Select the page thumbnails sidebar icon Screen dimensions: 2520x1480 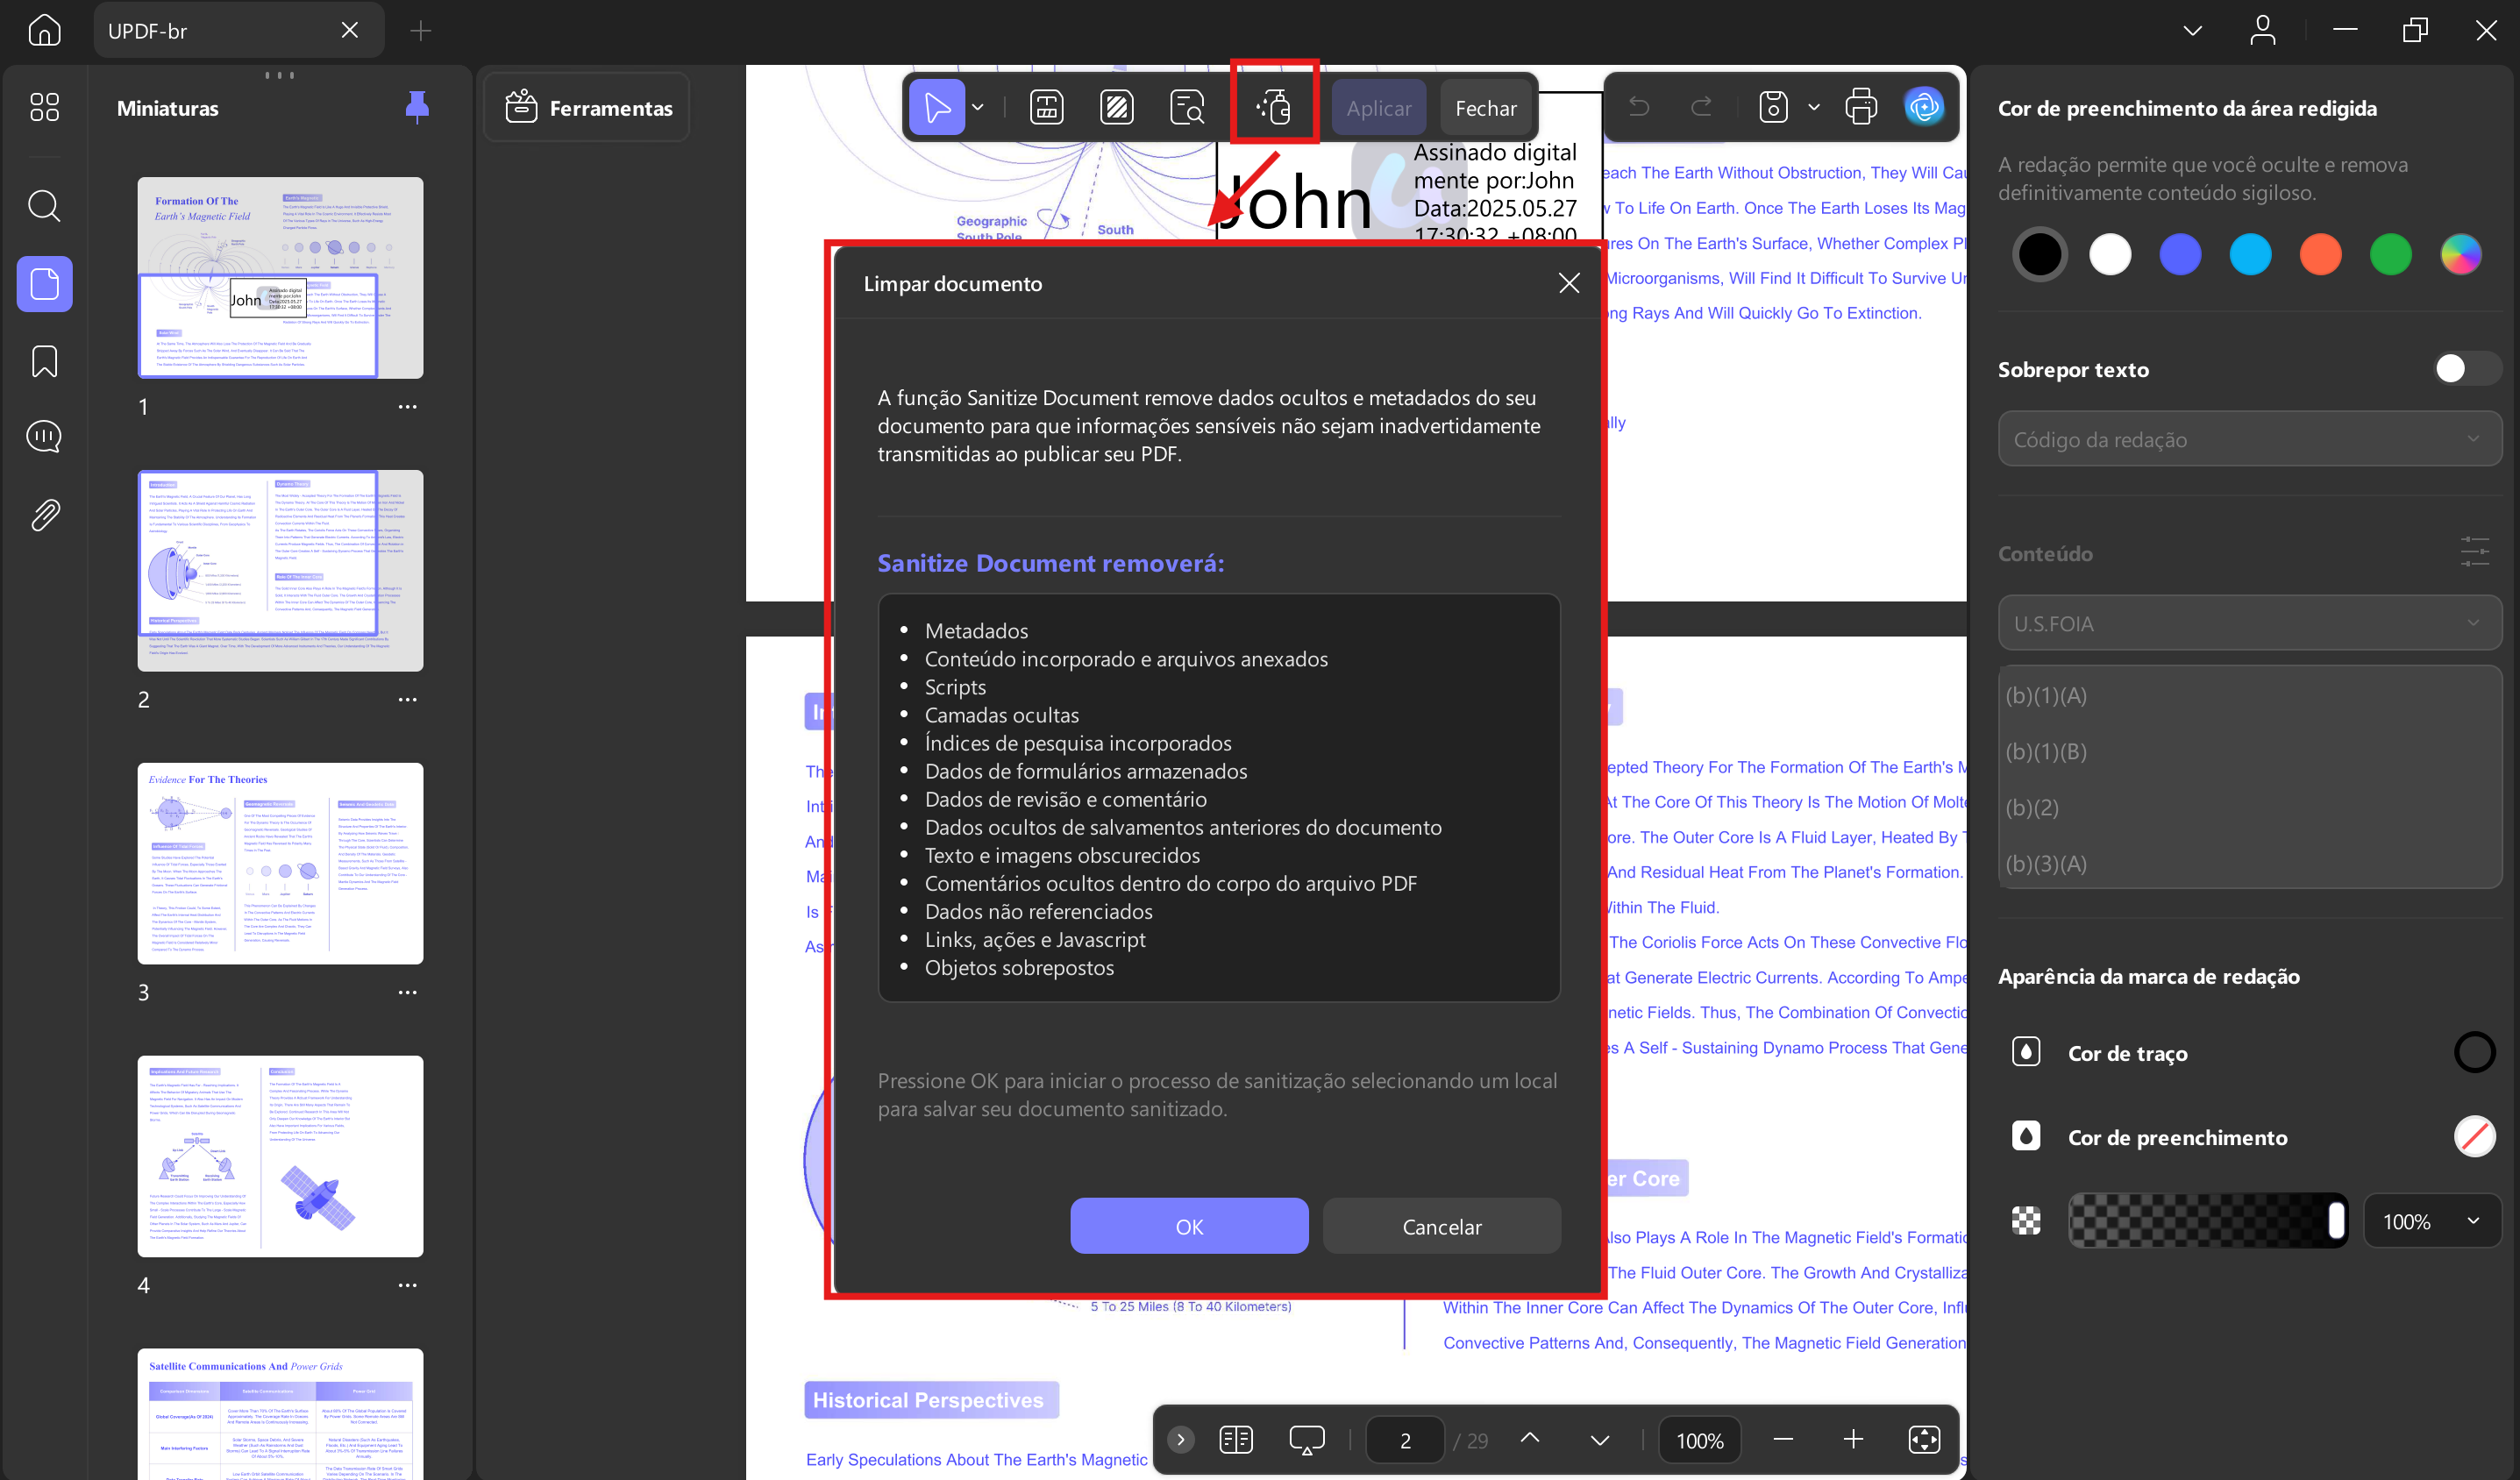pyautogui.click(x=44, y=284)
